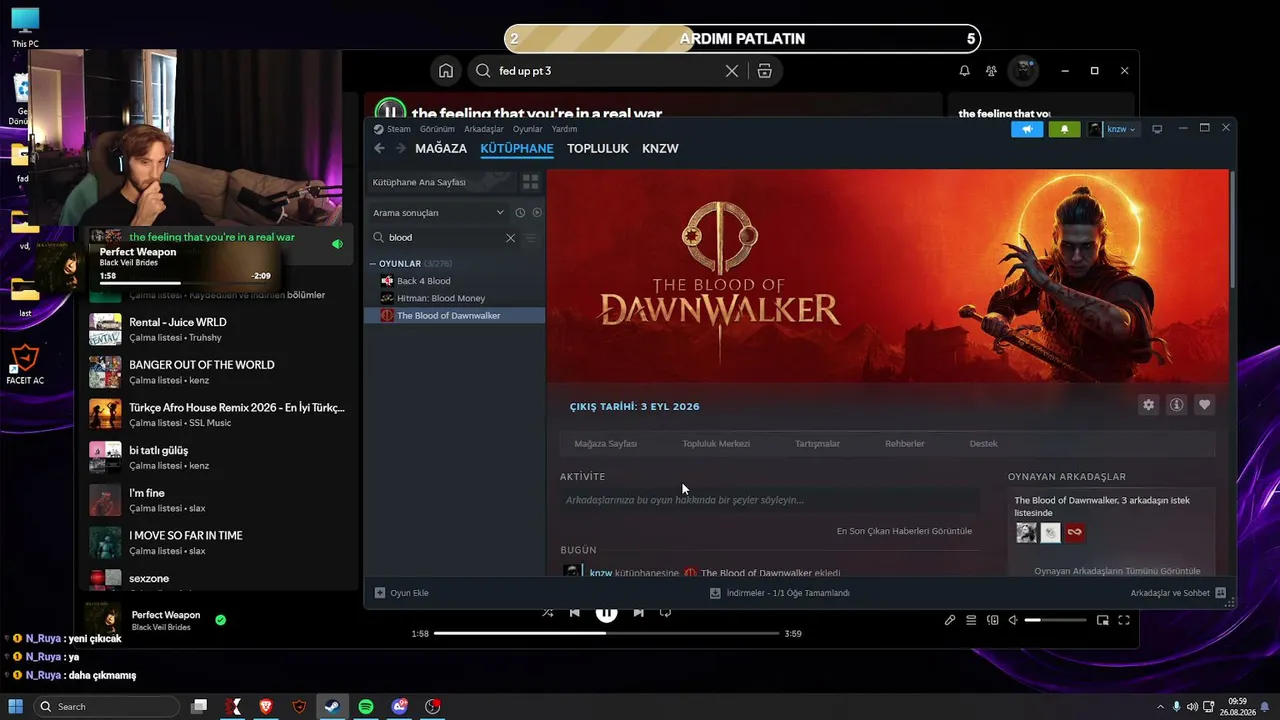The height and width of the screenshot is (720, 1280).
Task: Filter library by ready-to-play icon
Action: [x=537, y=213]
